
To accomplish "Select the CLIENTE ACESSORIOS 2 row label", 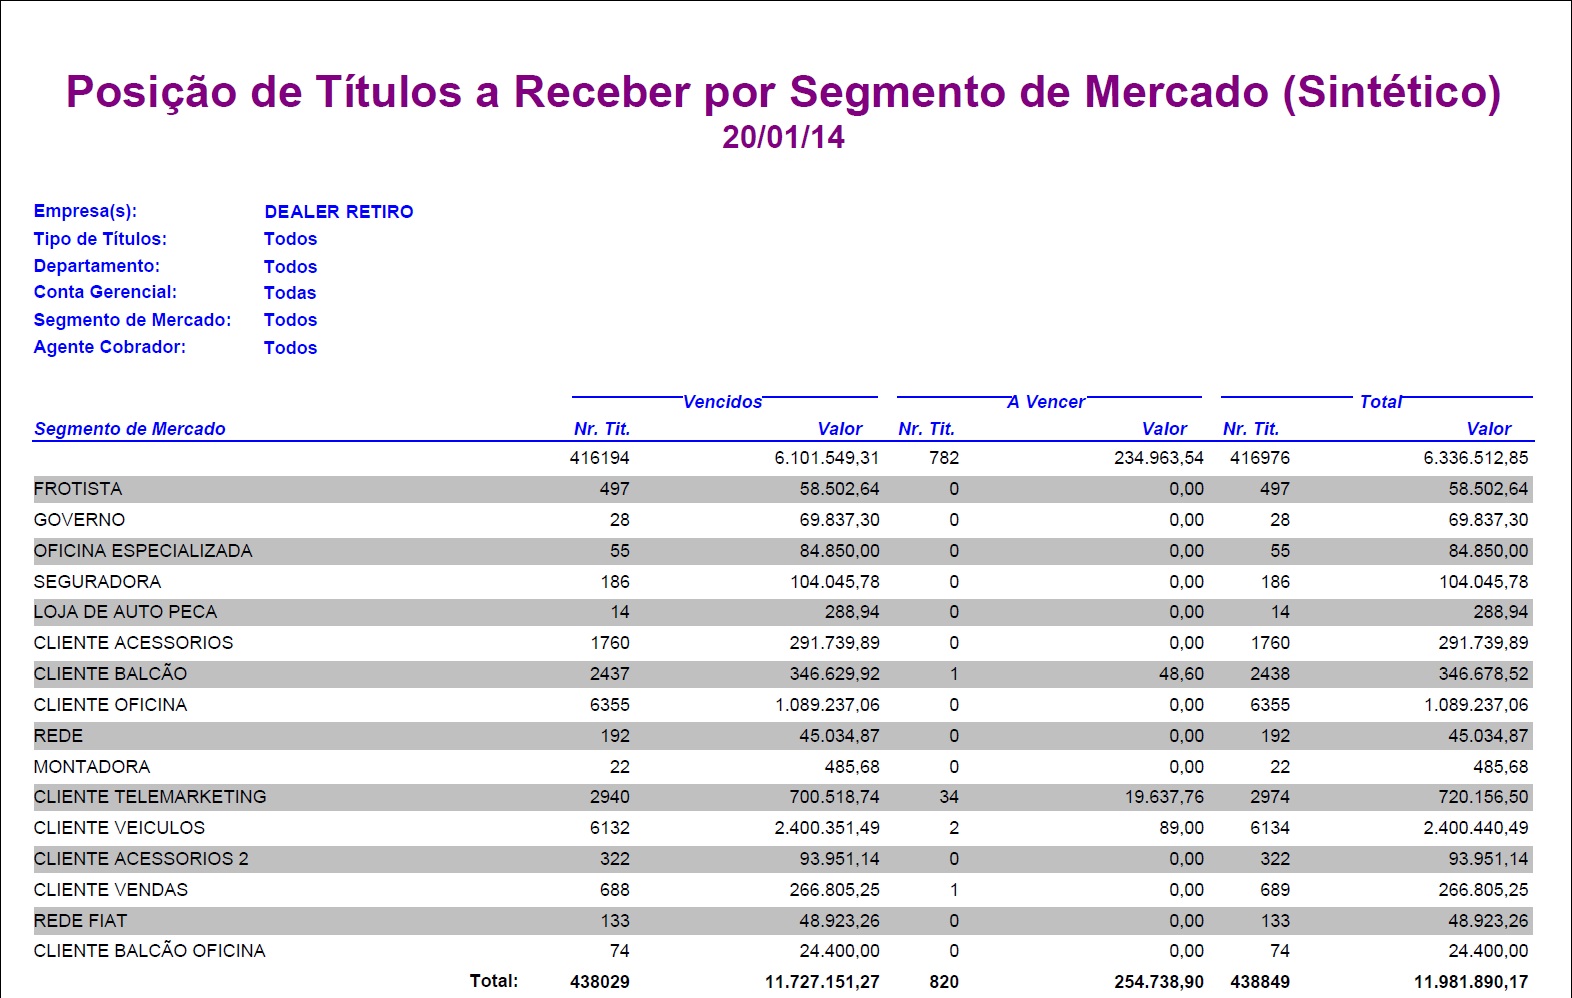I will point(141,859).
